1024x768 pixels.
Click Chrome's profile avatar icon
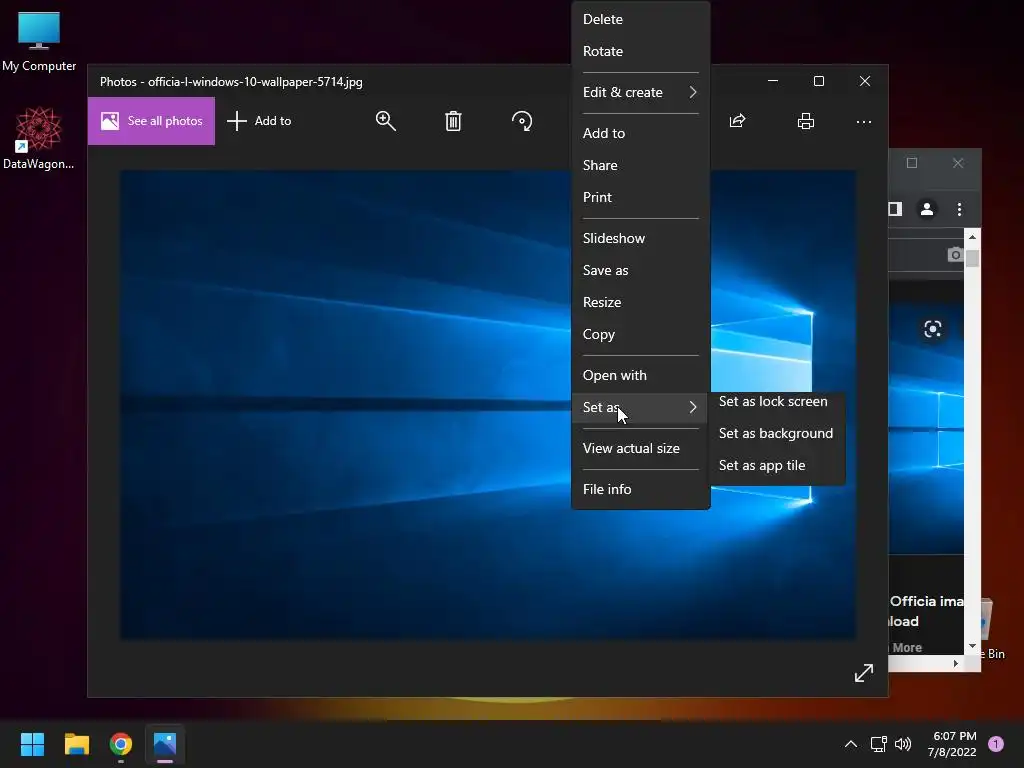click(927, 209)
